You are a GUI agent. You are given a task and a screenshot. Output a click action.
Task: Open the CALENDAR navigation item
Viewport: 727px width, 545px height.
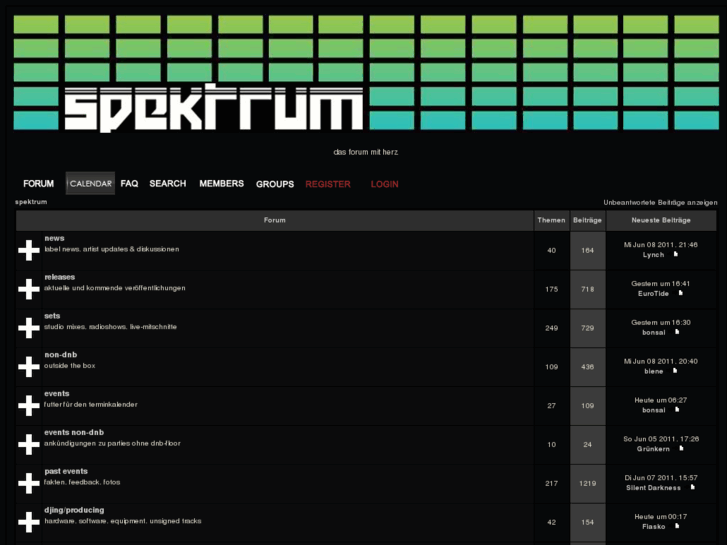pyautogui.click(x=90, y=184)
